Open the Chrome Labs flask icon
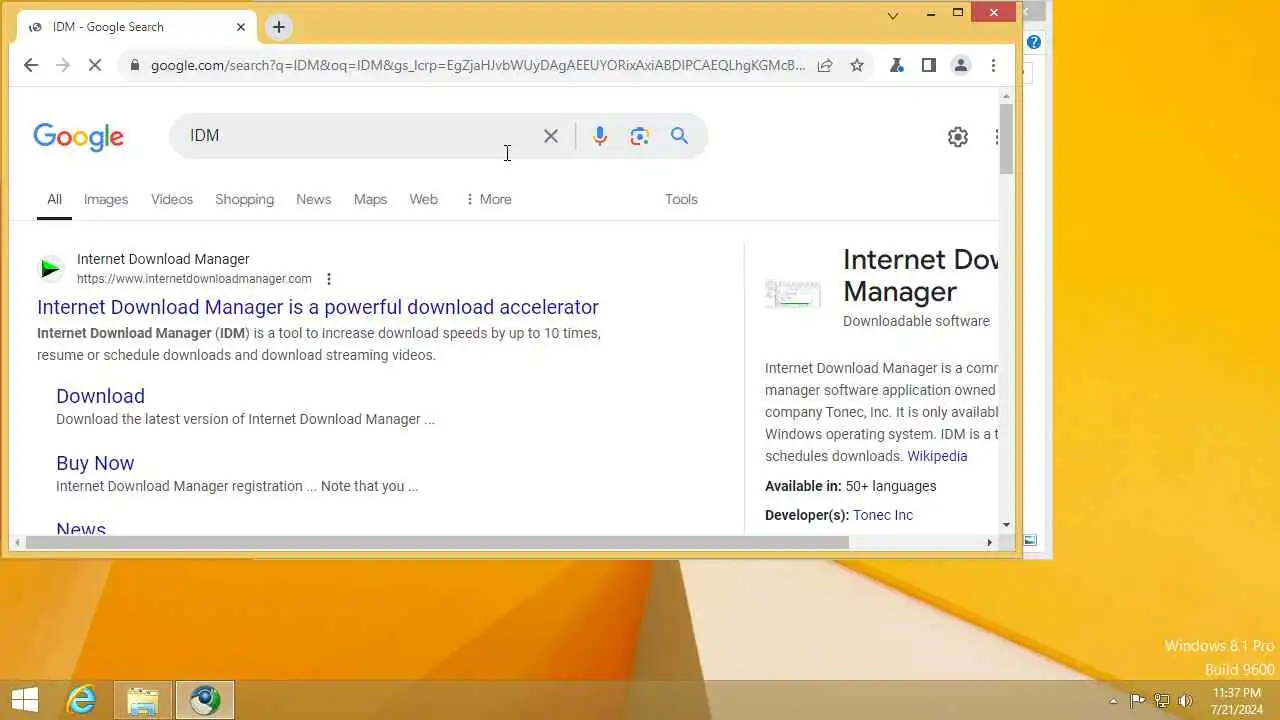The width and height of the screenshot is (1280, 720). (897, 65)
